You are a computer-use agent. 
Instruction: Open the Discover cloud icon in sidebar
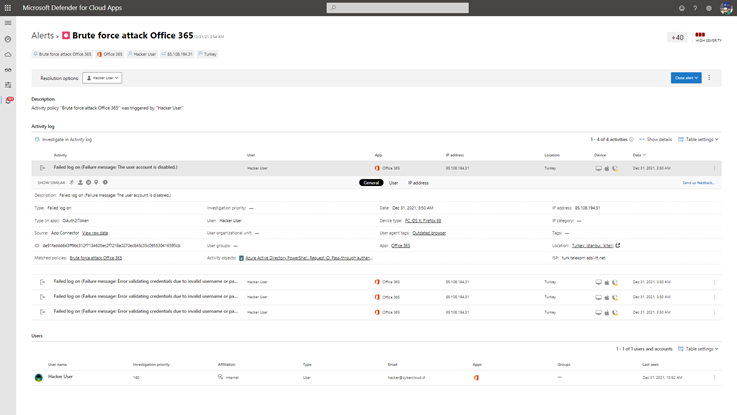[8, 55]
